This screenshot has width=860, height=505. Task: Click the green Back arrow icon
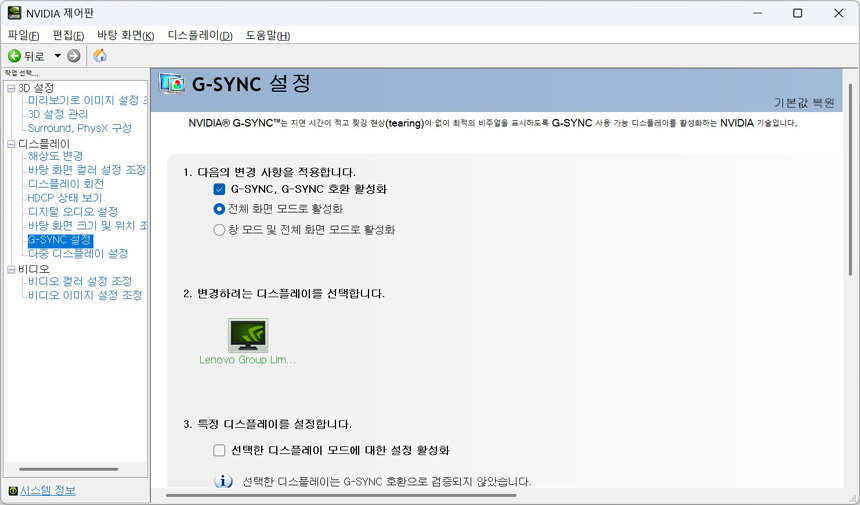14,56
